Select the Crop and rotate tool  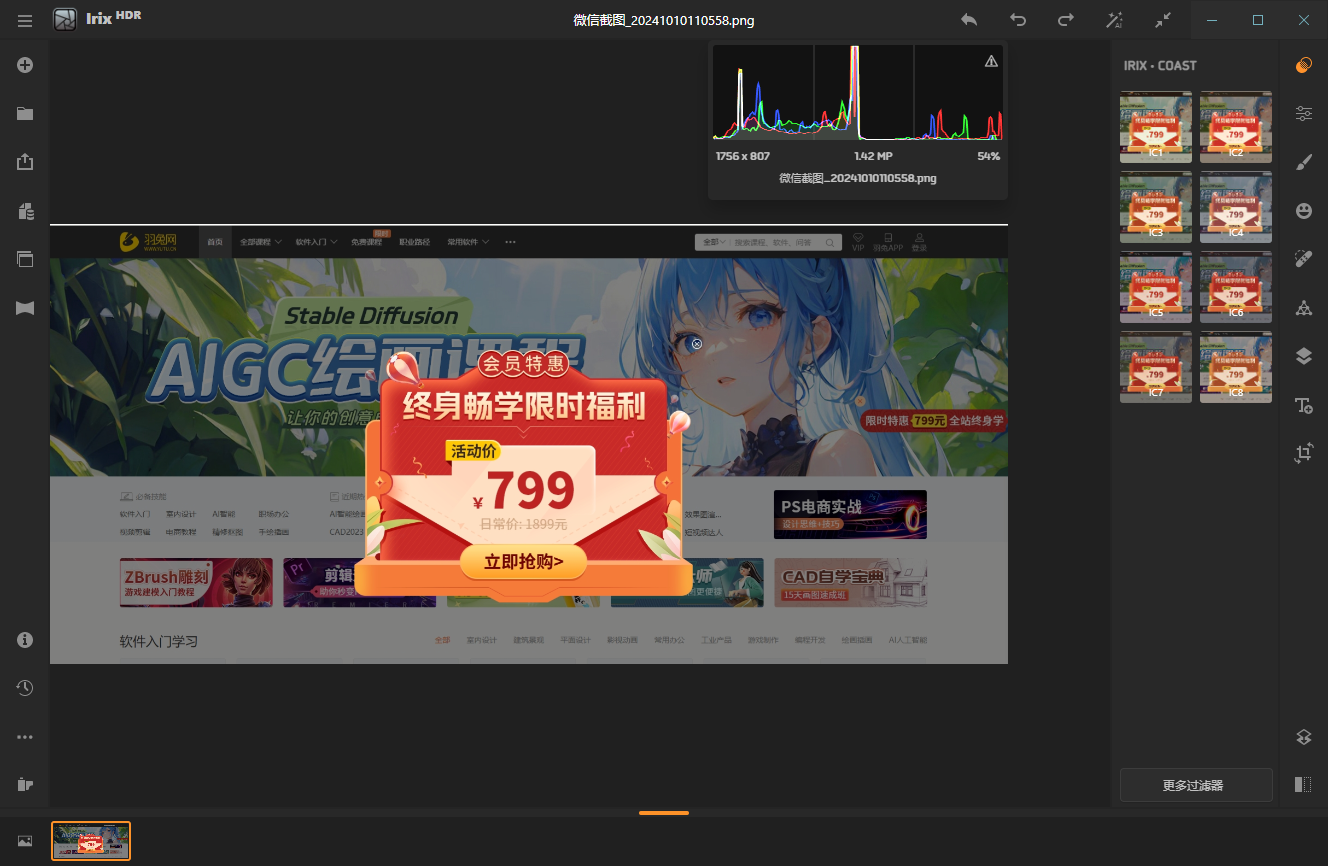coord(1303,452)
